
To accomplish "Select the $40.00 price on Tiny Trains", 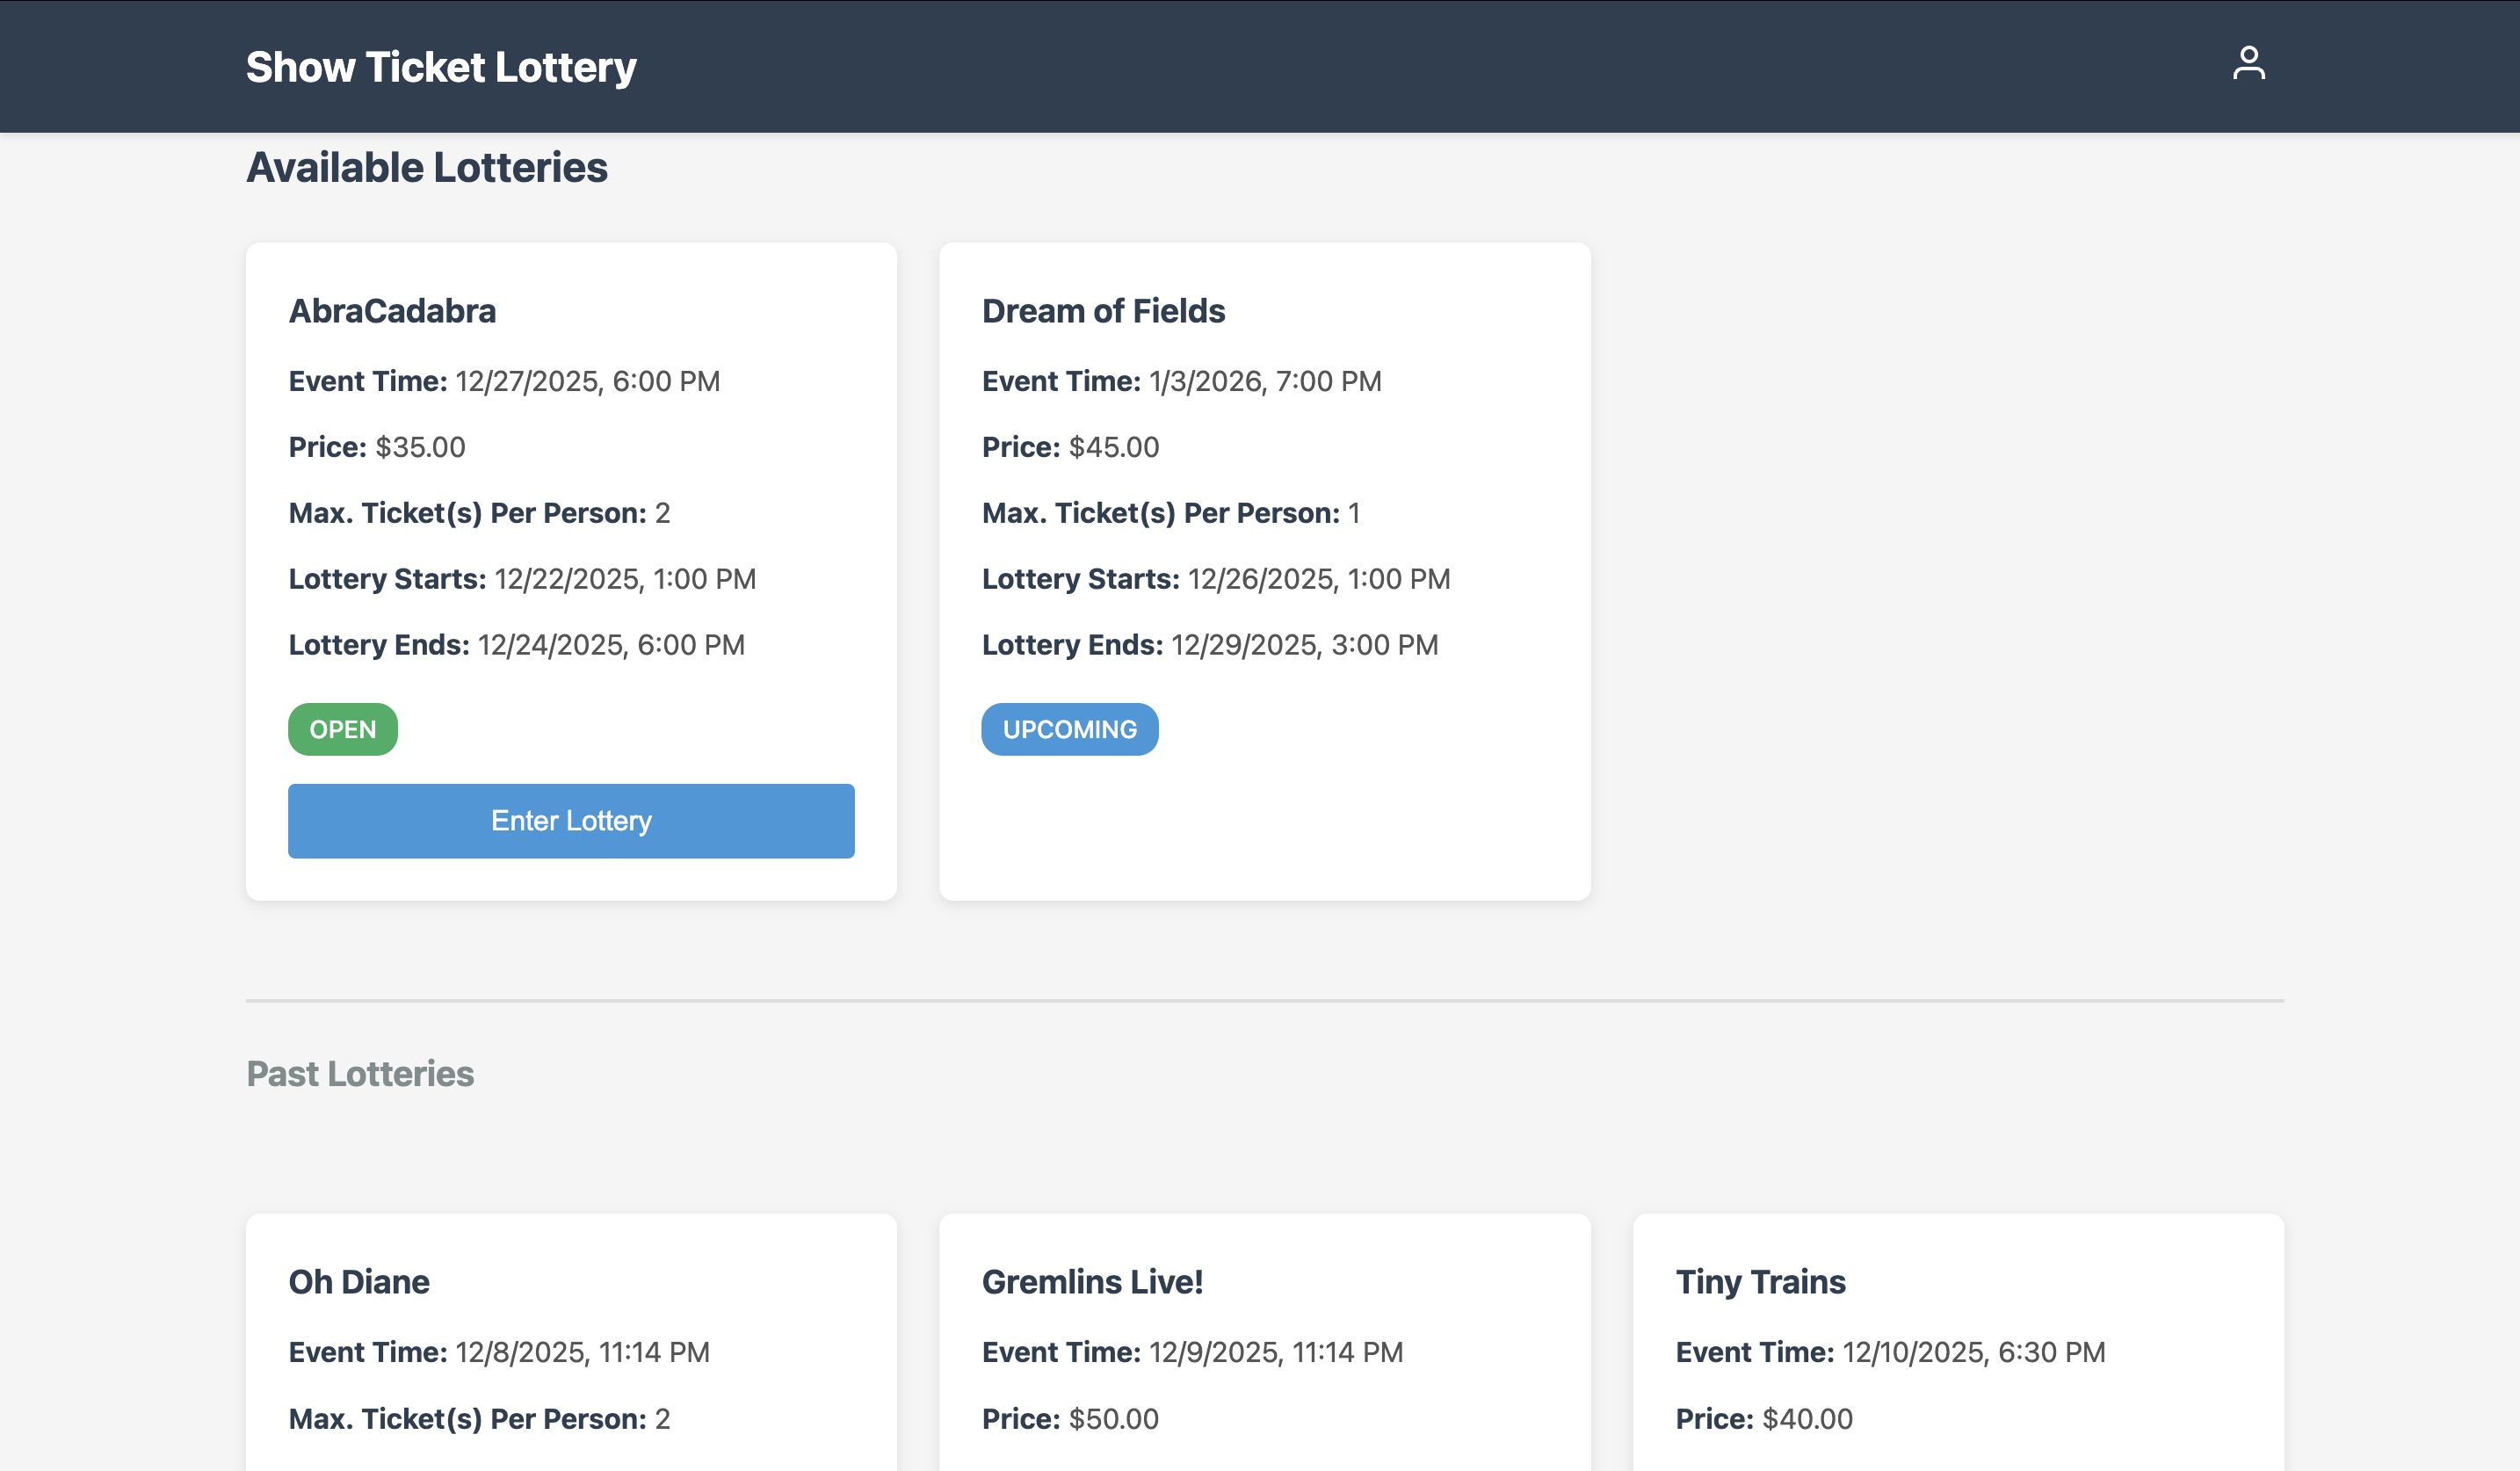I will 1806,1418.
